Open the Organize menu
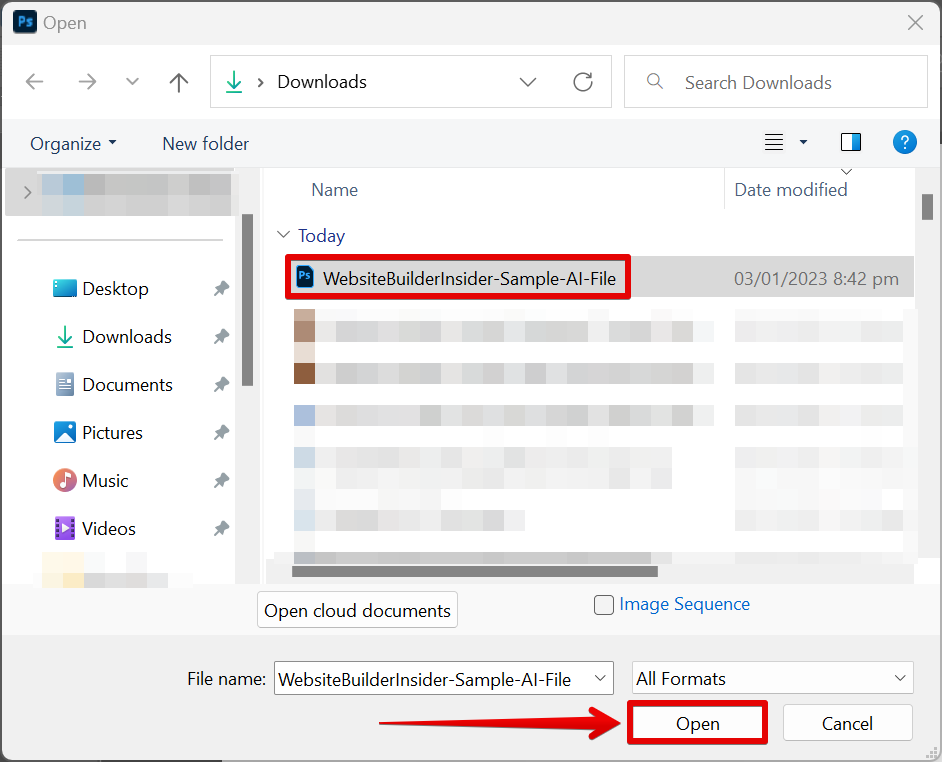This screenshot has height=762, width=942. pyautogui.click(x=73, y=144)
